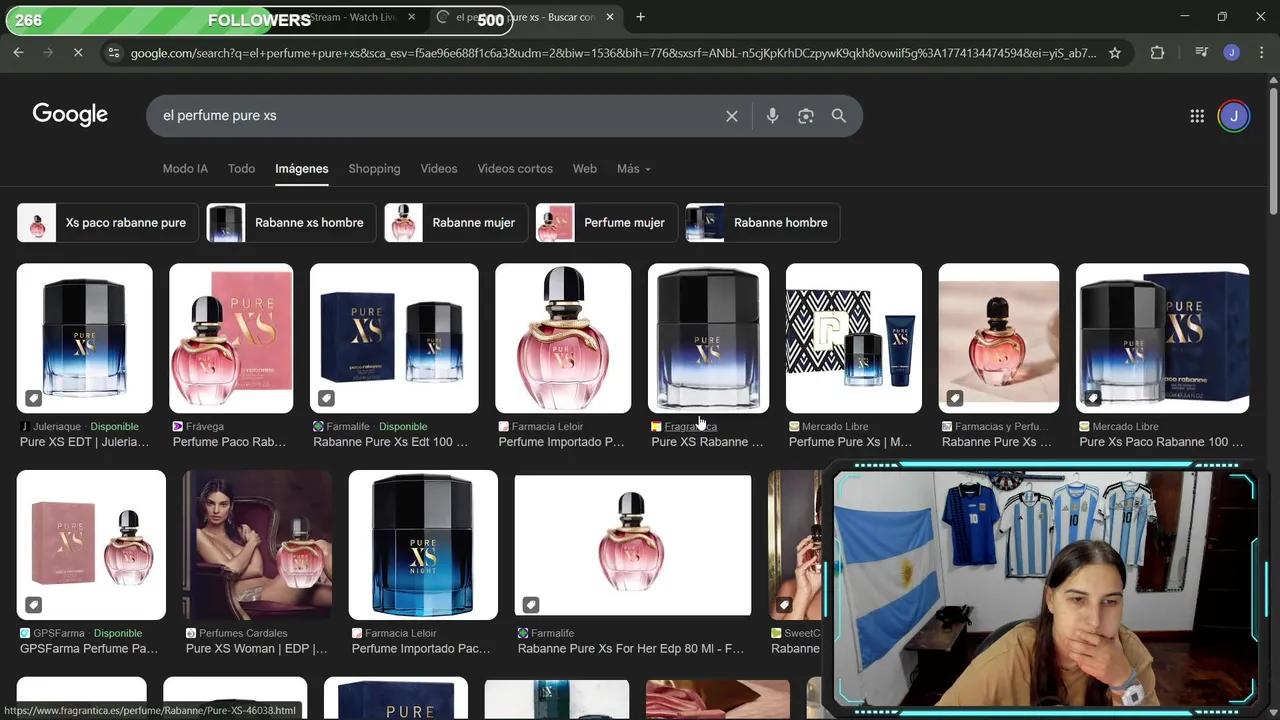Screen dimensions: 1280x720
Task: Open media control icon in toolbar
Action: point(1202,53)
